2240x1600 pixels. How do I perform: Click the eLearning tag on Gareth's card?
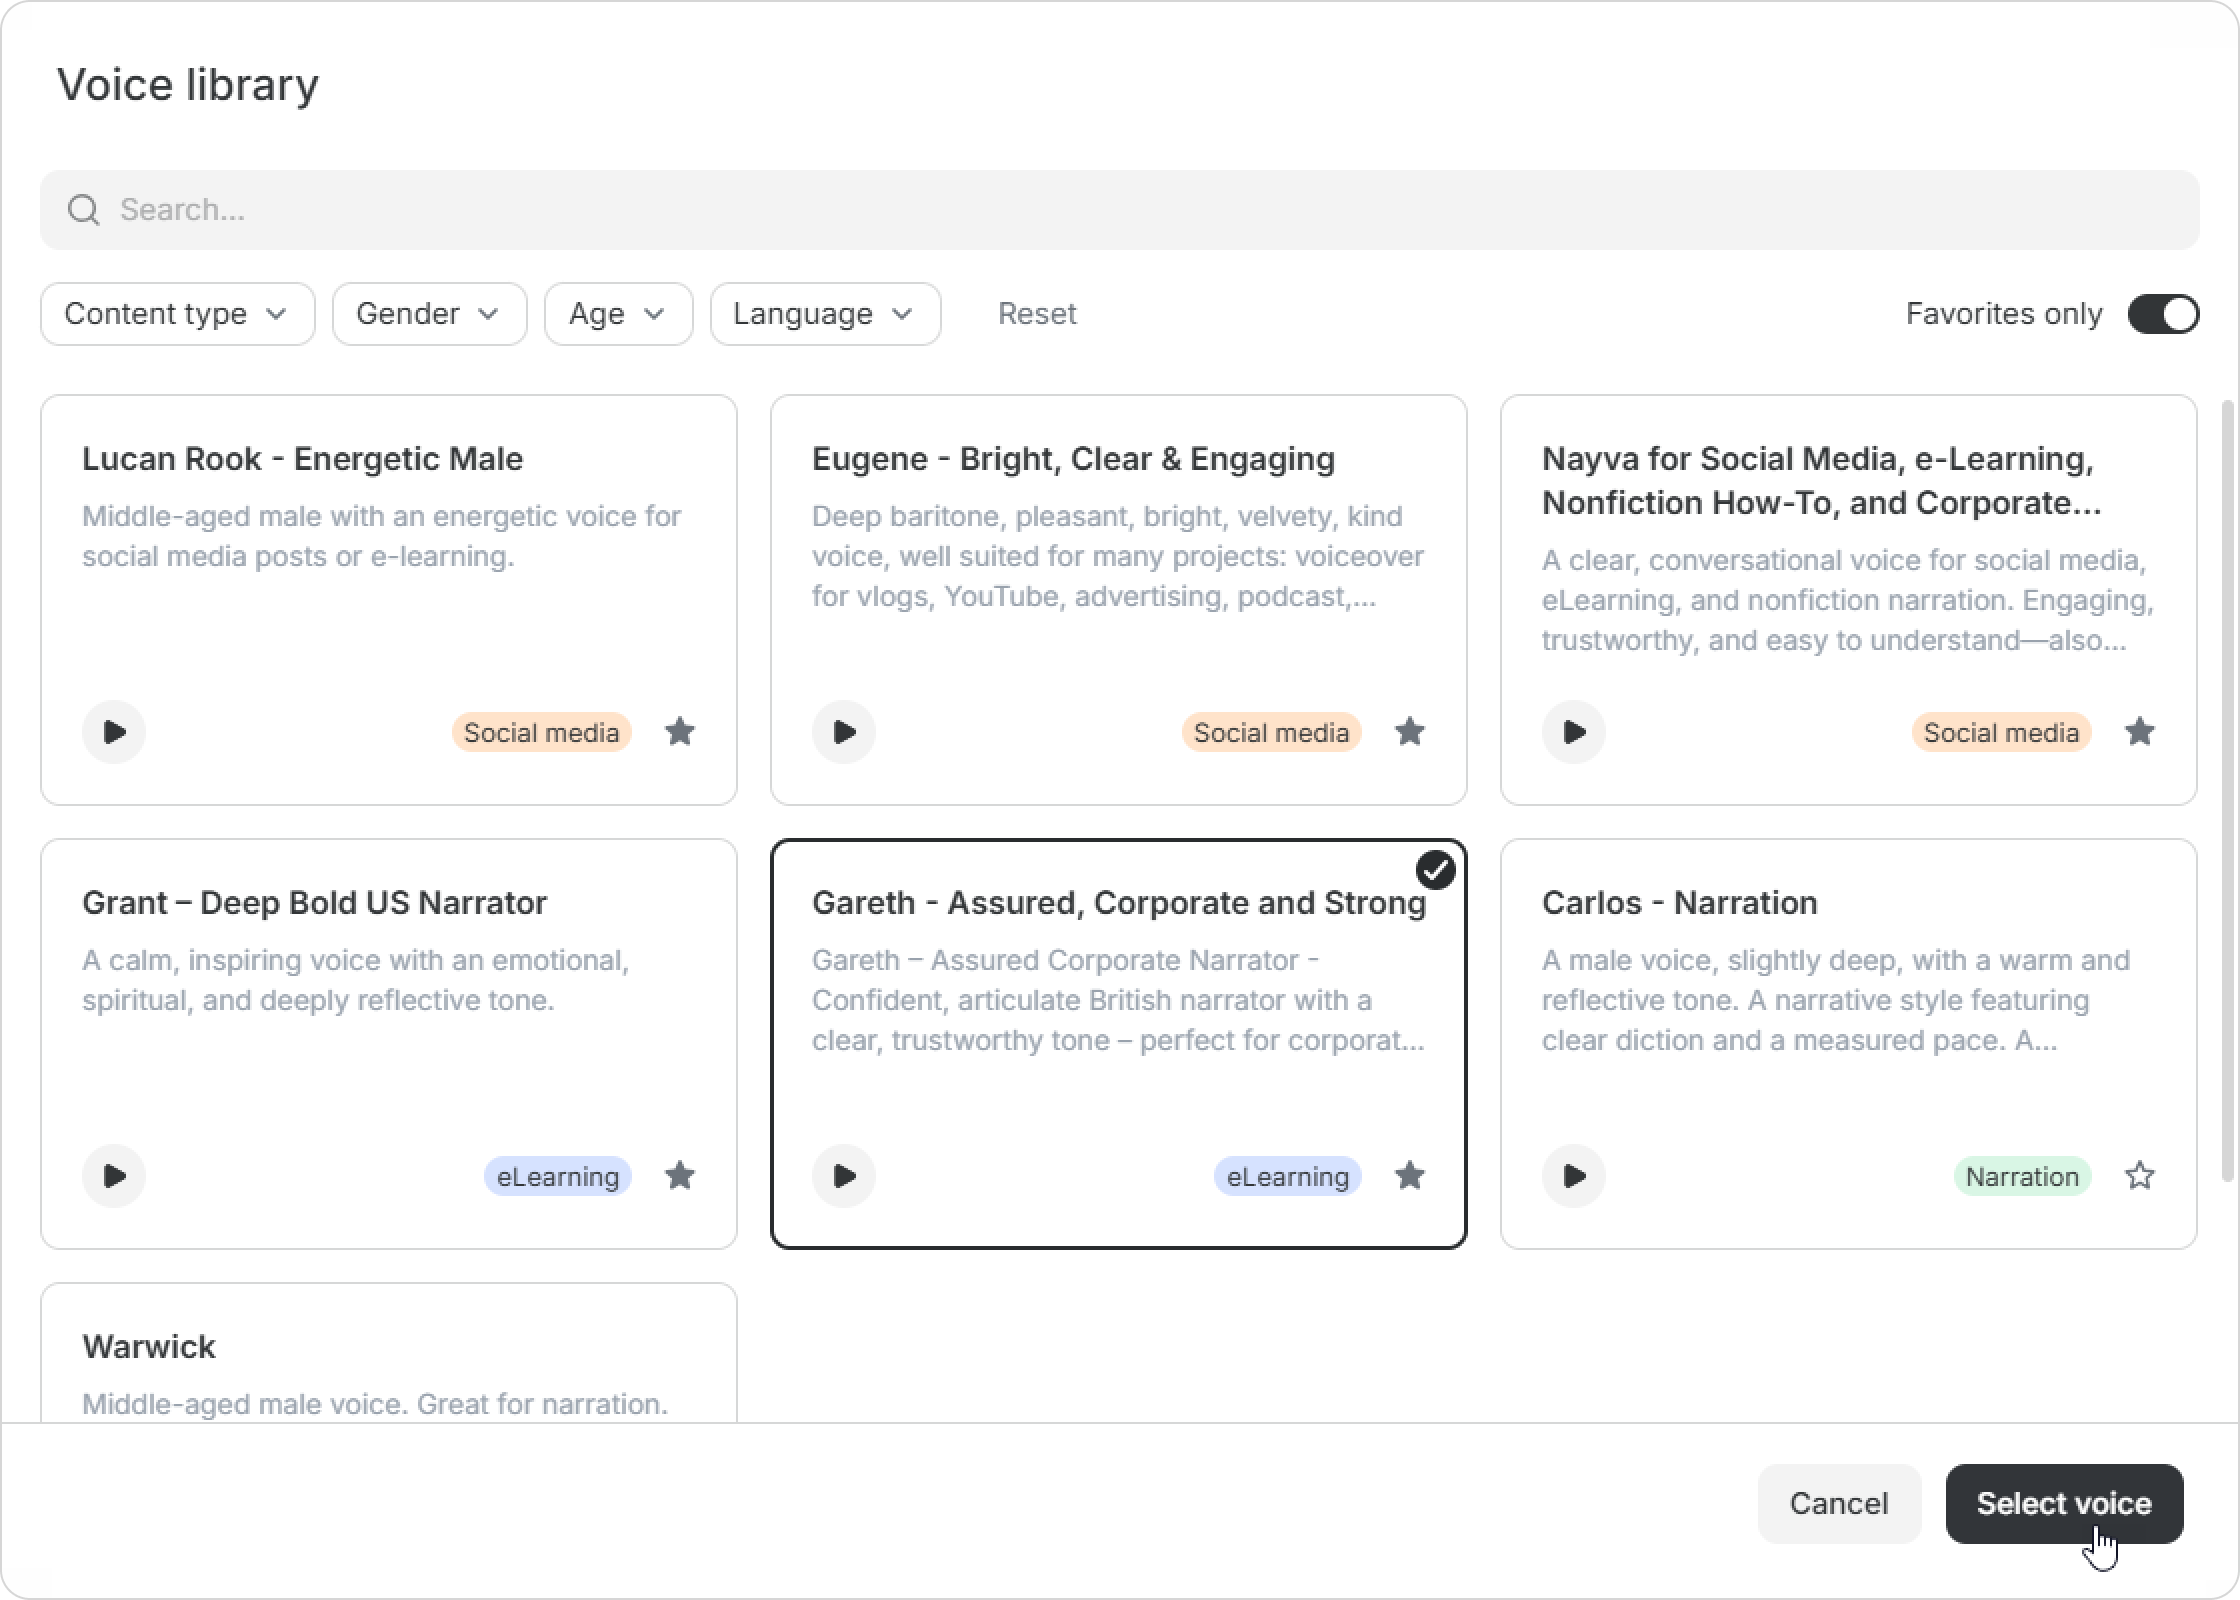[x=1288, y=1177]
